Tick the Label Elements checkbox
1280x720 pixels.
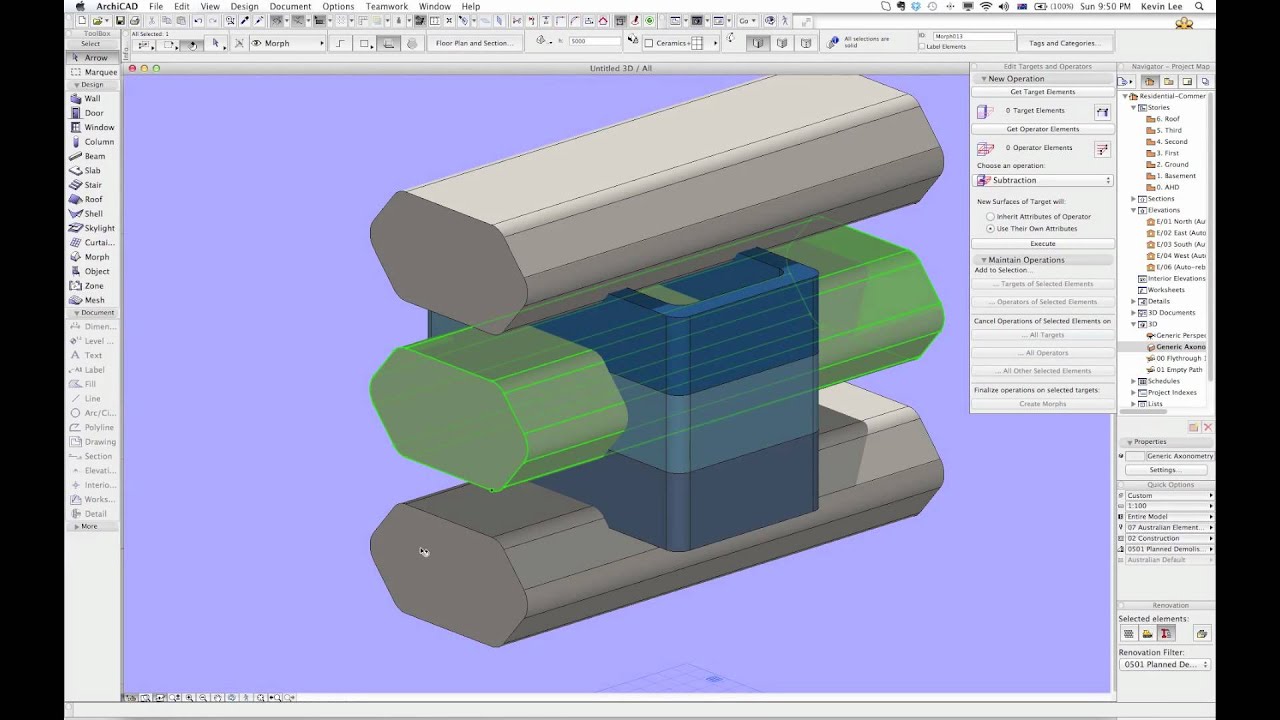pos(922,47)
